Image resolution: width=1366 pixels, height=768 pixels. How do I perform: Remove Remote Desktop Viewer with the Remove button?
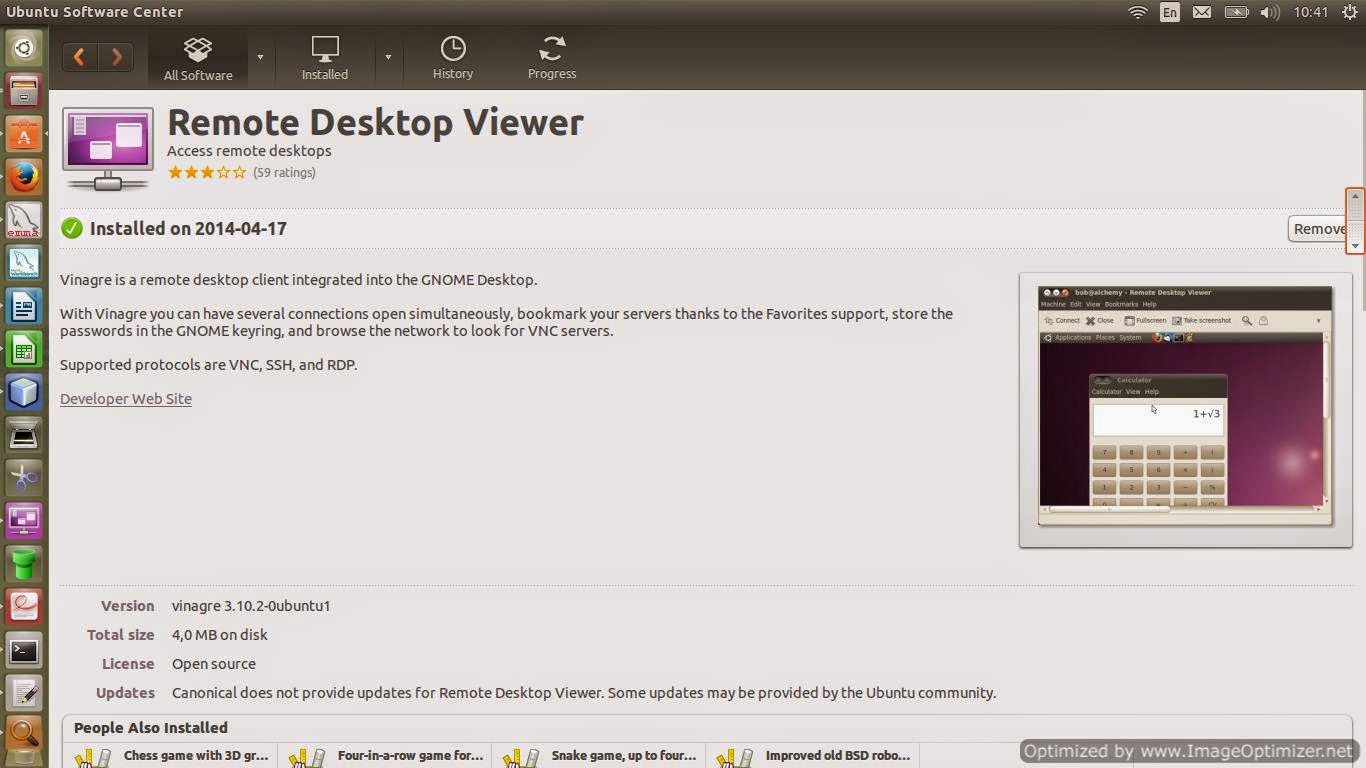pyautogui.click(x=1319, y=229)
